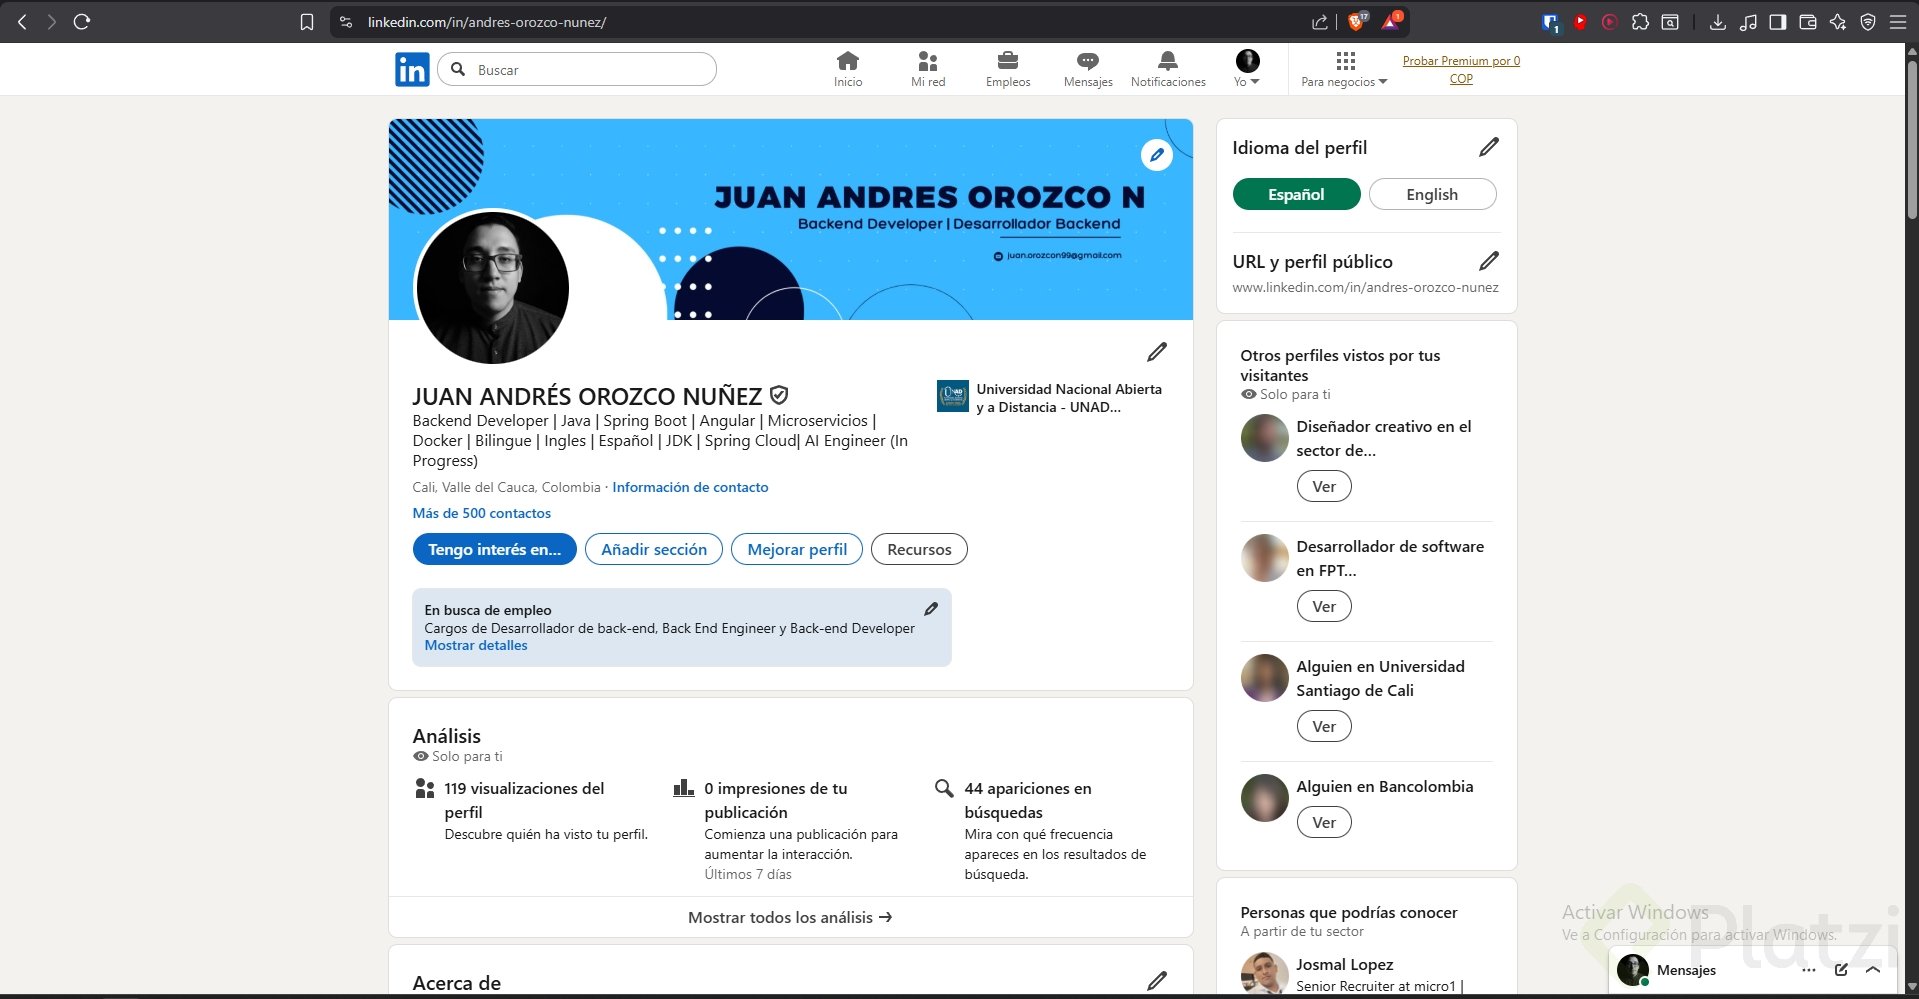Expand the Mensajes chat panel

coord(1873,969)
